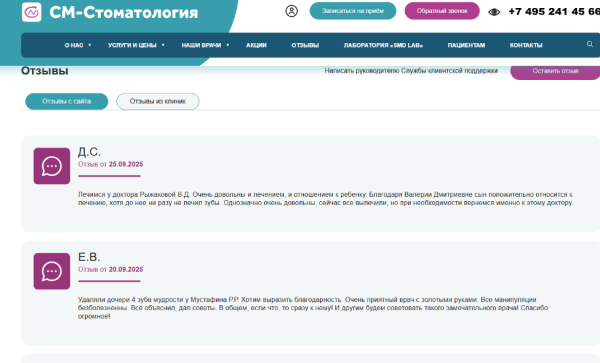
Task: Go to the ОТЗЫВЫ menu item
Action: [305, 45]
